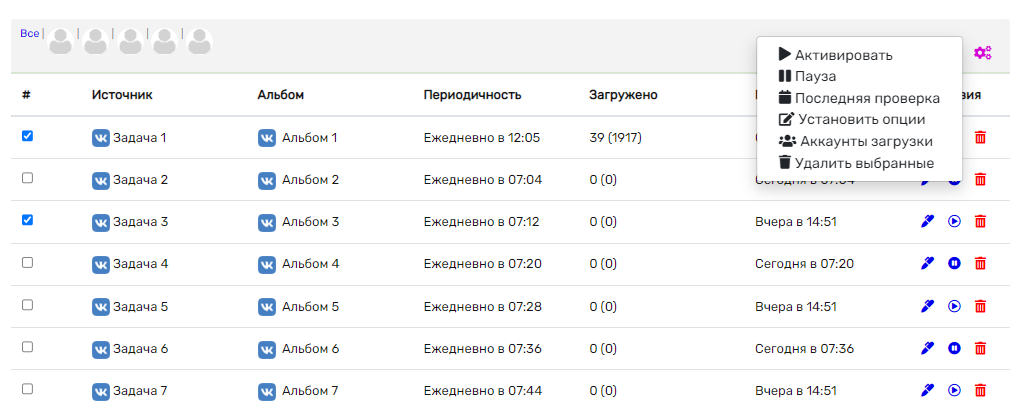Choose Удалить выбранные from the menu
Screen dimensions: 1020x411
click(x=857, y=163)
